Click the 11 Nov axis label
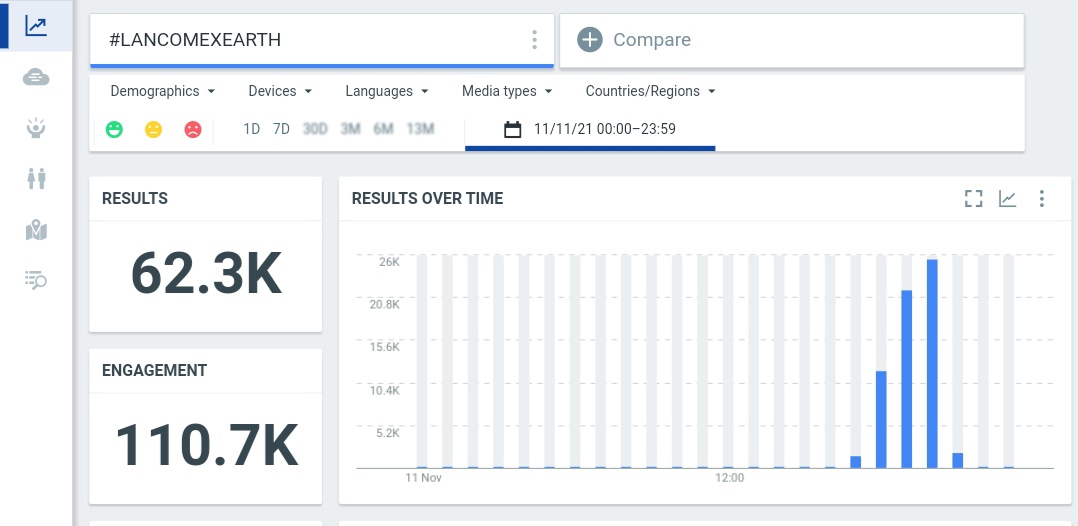The width and height of the screenshot is (1078, 526). (x=424, y=478)
